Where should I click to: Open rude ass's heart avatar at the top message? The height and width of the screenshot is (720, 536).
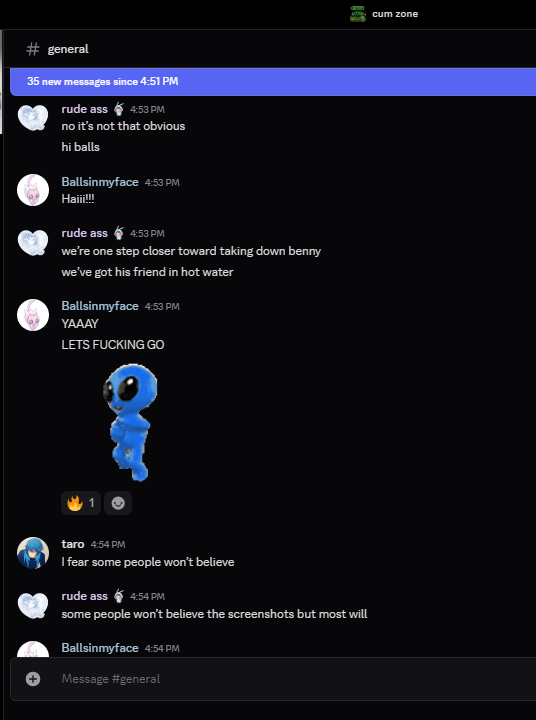(x=33, y=117)
